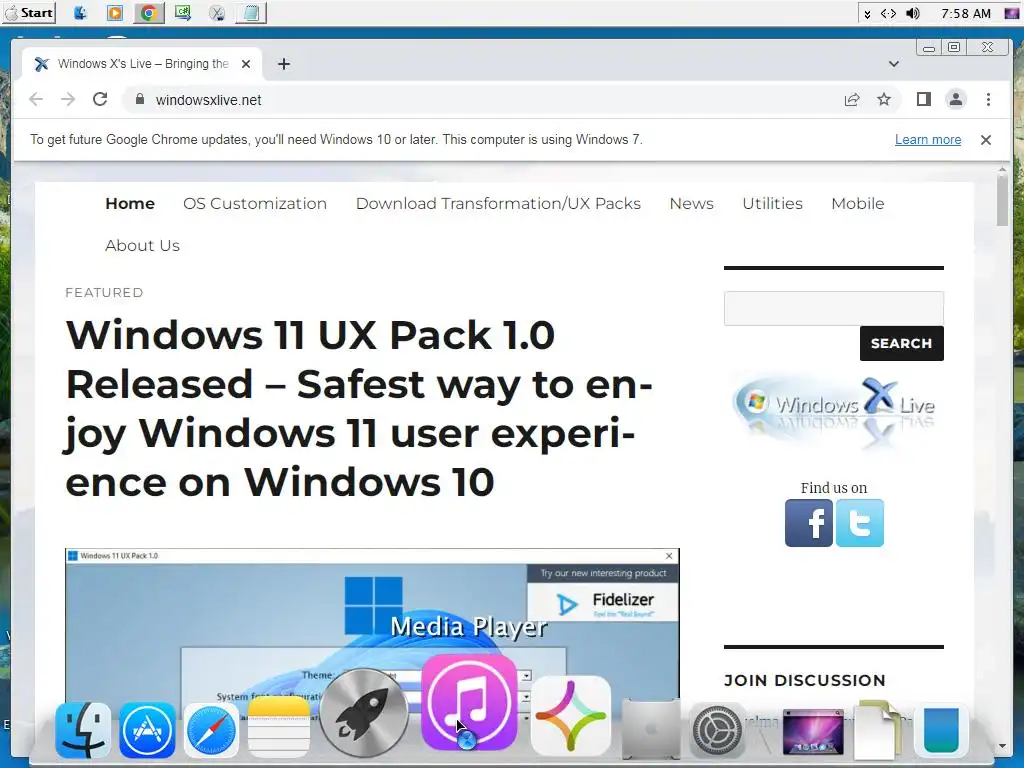Open the pink iTunes Media Player icon
The height and width of the screenshot is (768, 1024).
tap(470, 702)
